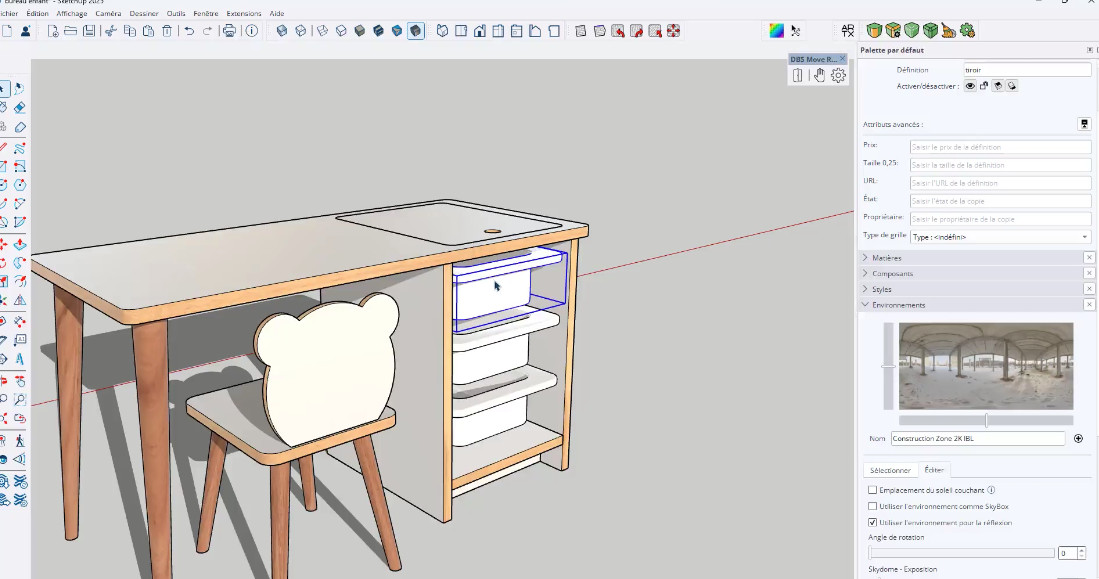Click the Construction Zone environment preview thumbnail
The width and height of the screenshot is (1099, 579).
986,366
